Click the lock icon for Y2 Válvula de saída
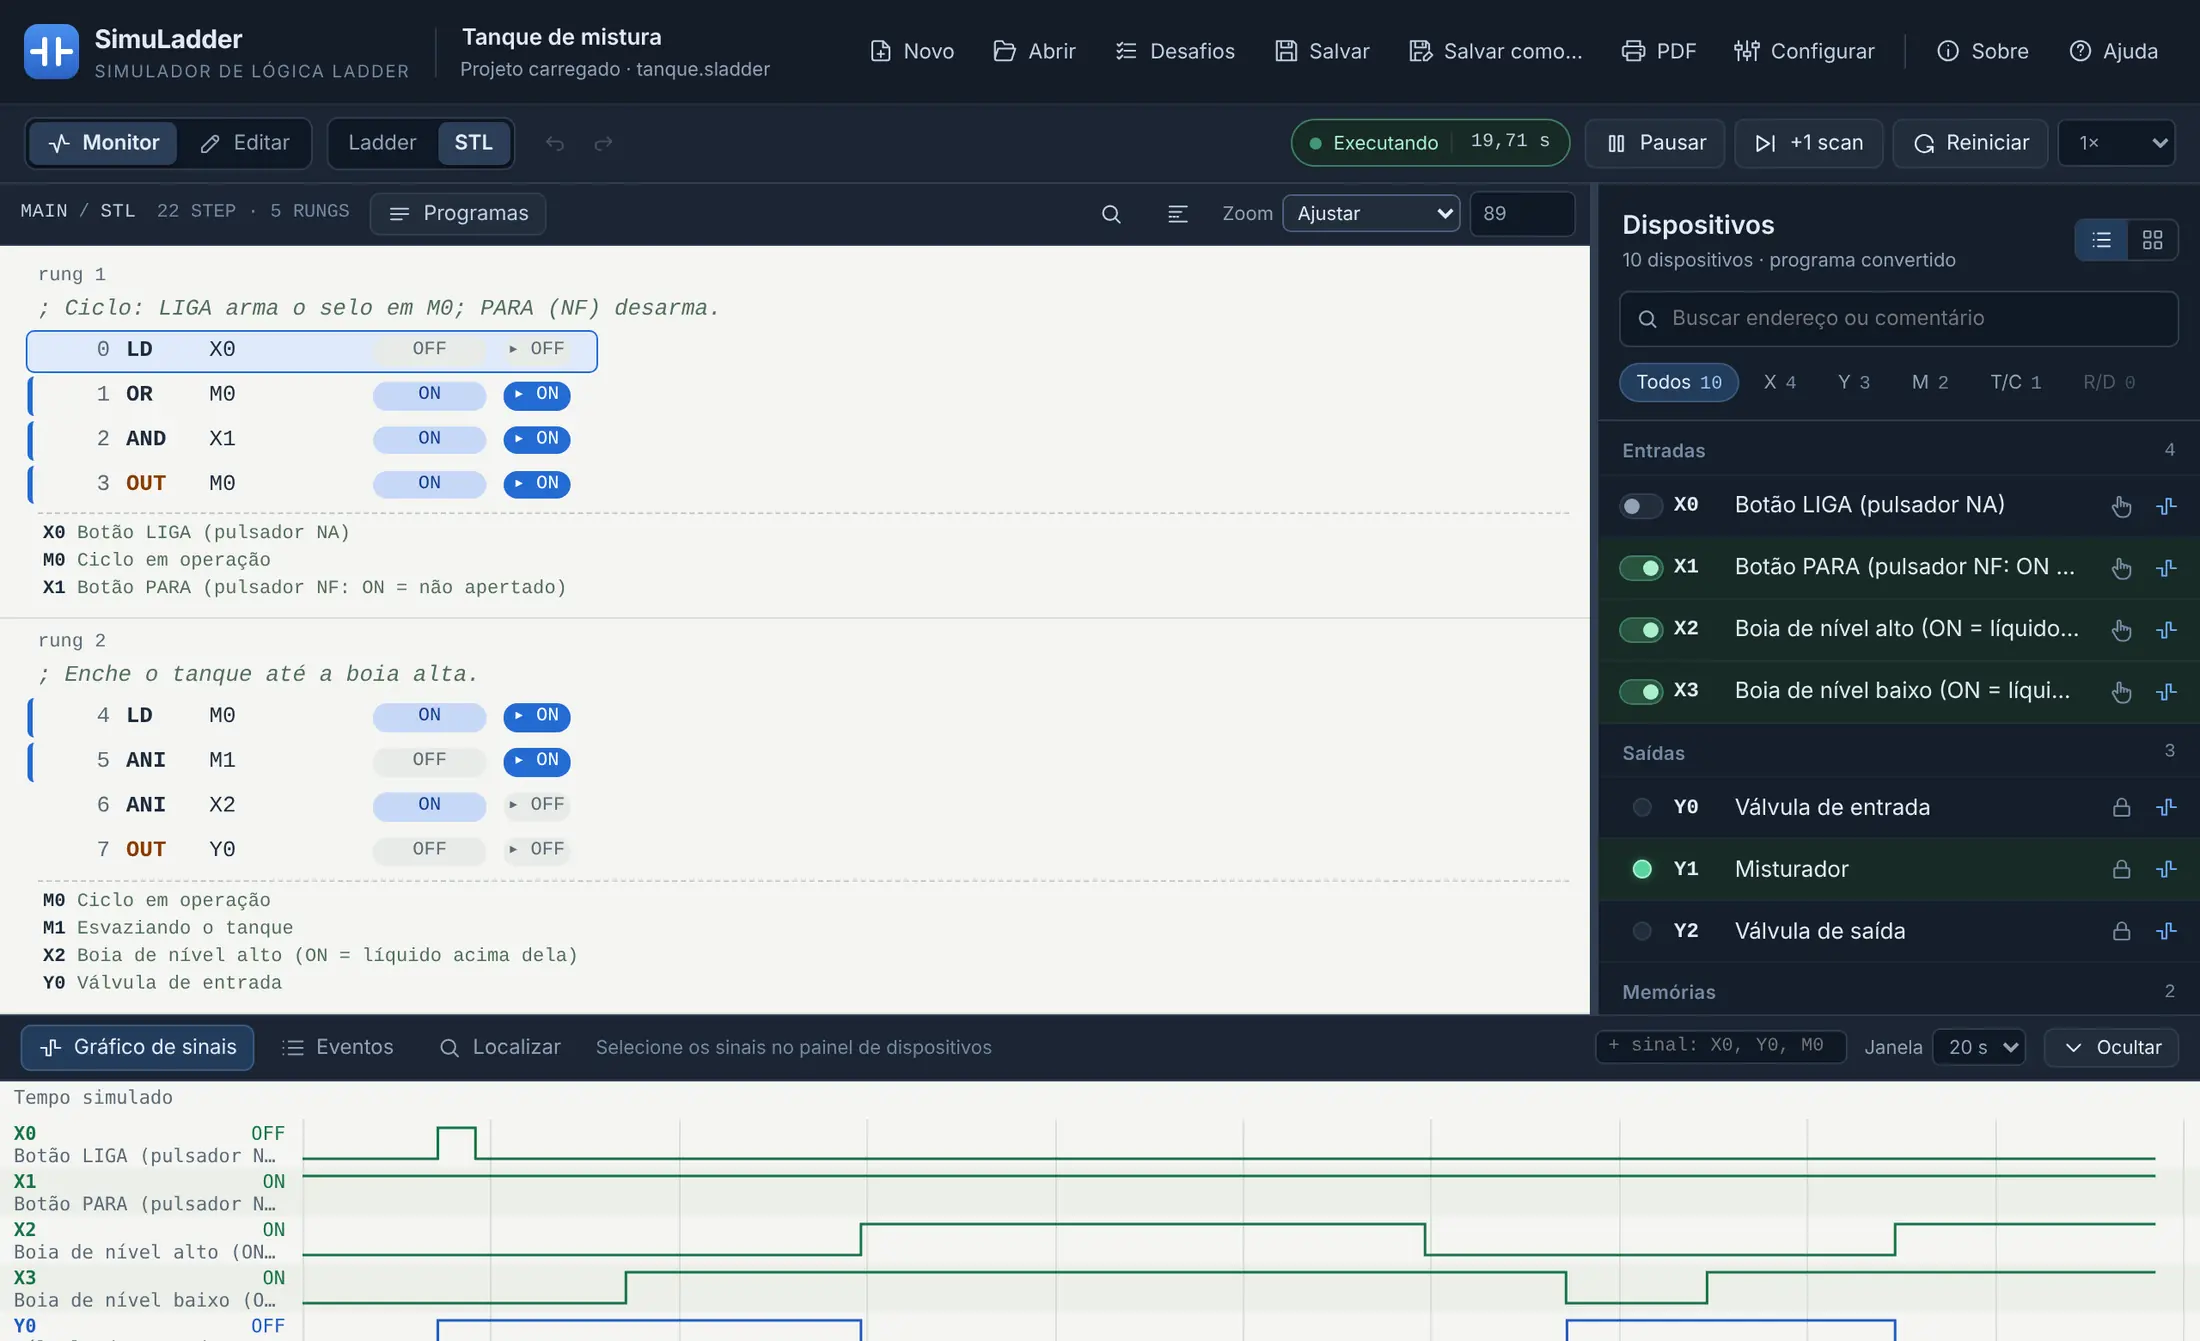 [x=2121, y=932]
